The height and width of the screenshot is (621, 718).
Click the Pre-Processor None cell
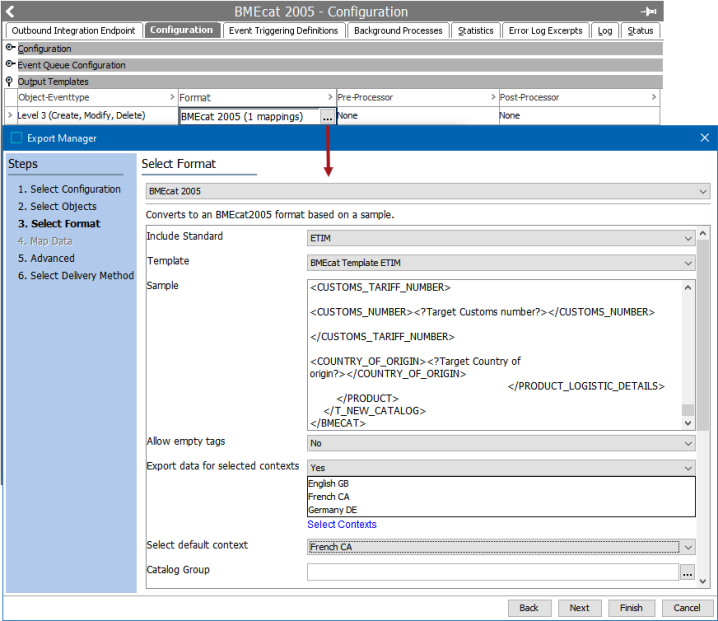click(418, 115)
